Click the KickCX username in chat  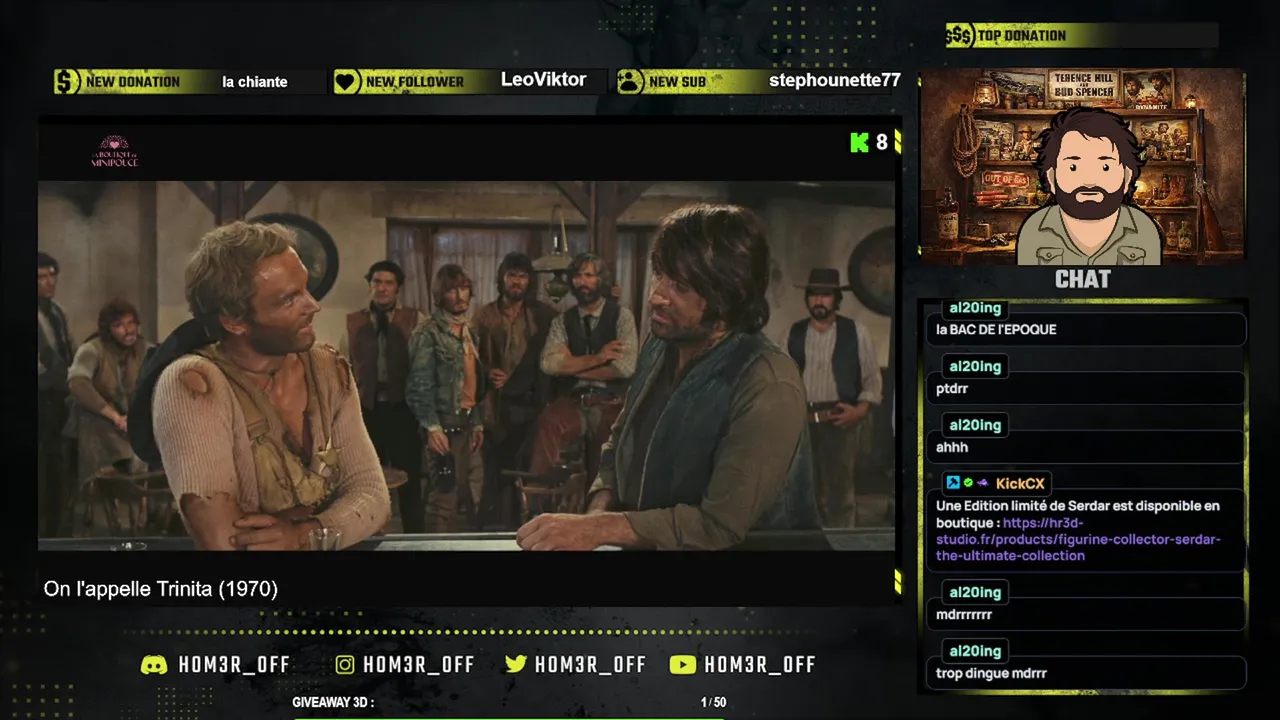(x=1020, y=483)
